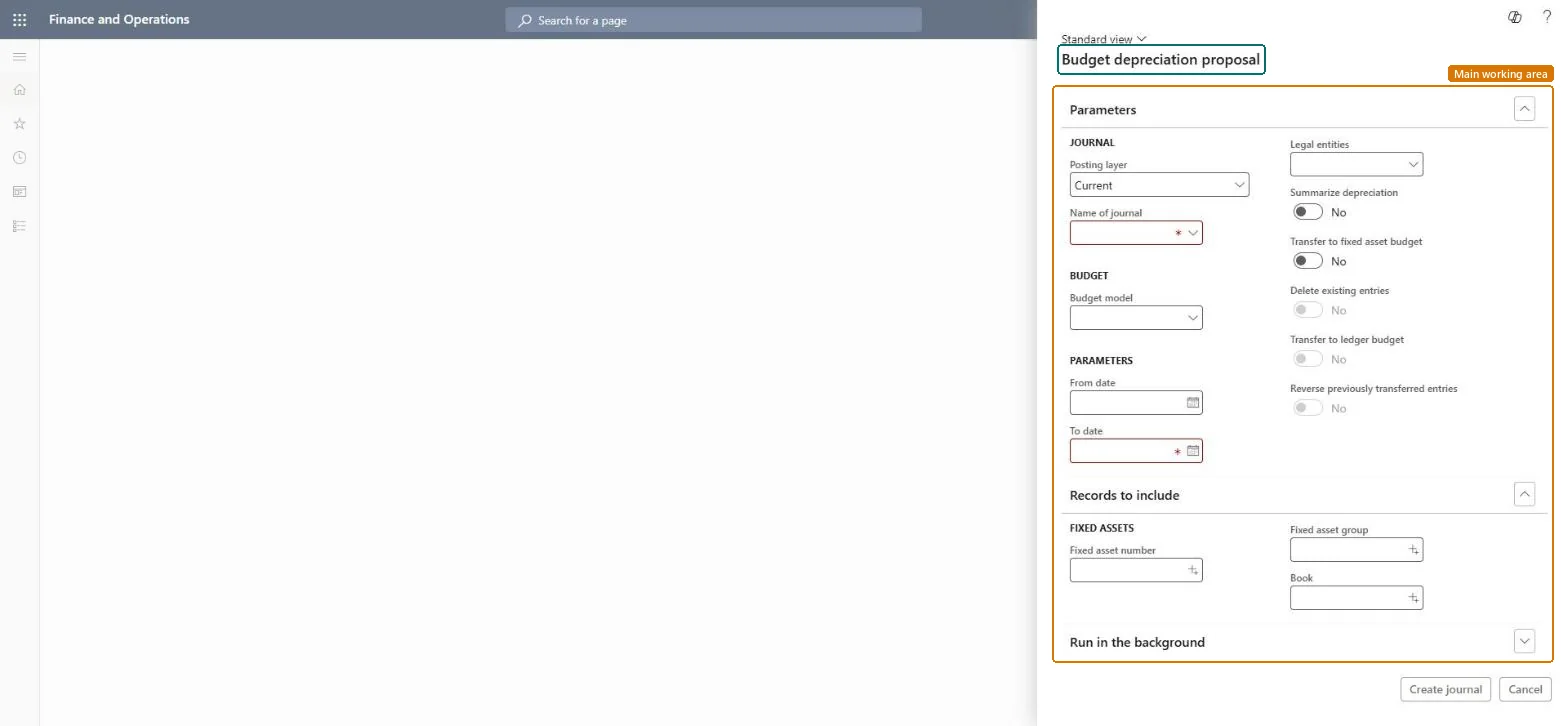Screen dimensions: 1568x726
Task: Go to Home via sidebar icon
Action: [x=19, y=90]
